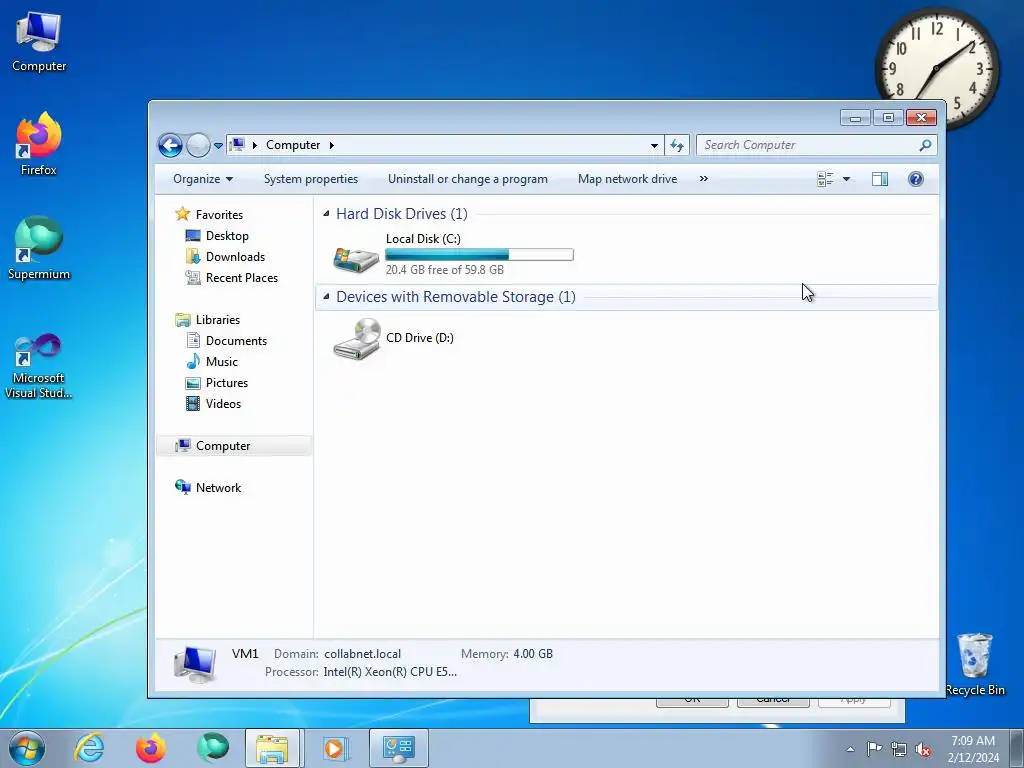Screen dimensions: 1024x768
Task: Open the recent pages dropdown arrow
Action: pos(218,146)
